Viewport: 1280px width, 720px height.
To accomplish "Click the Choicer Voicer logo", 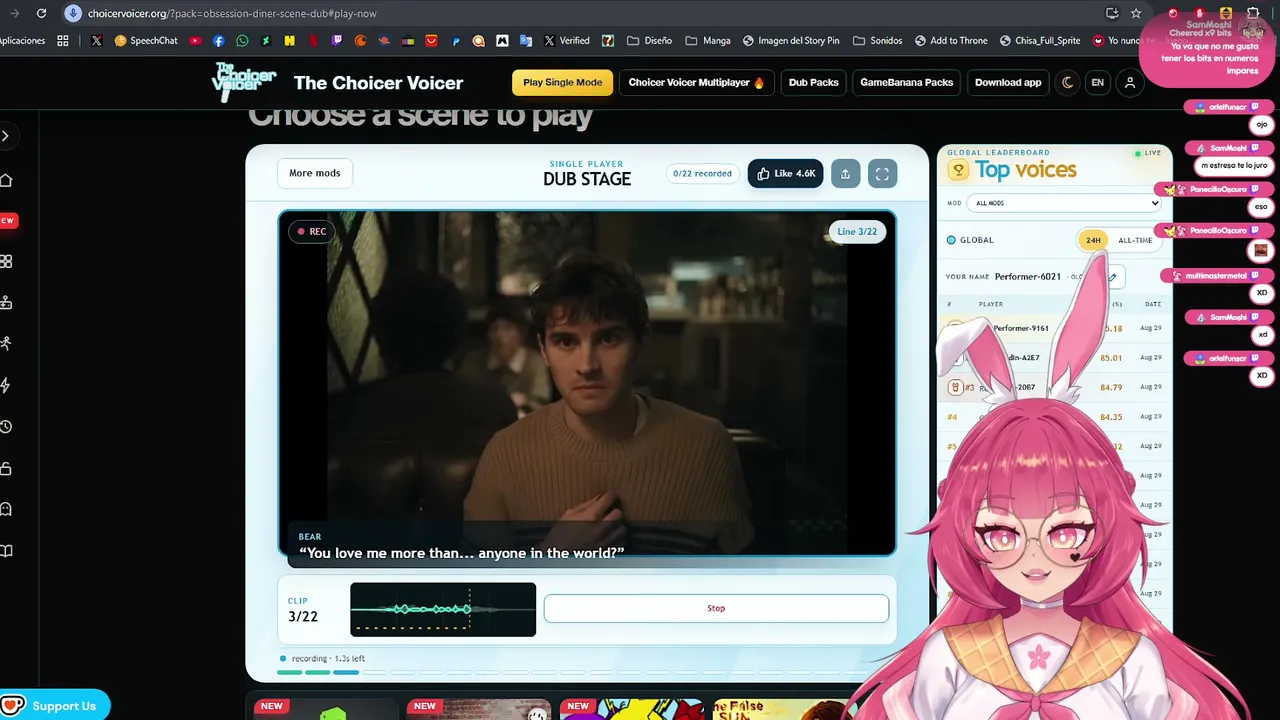I will pos(243,82).
